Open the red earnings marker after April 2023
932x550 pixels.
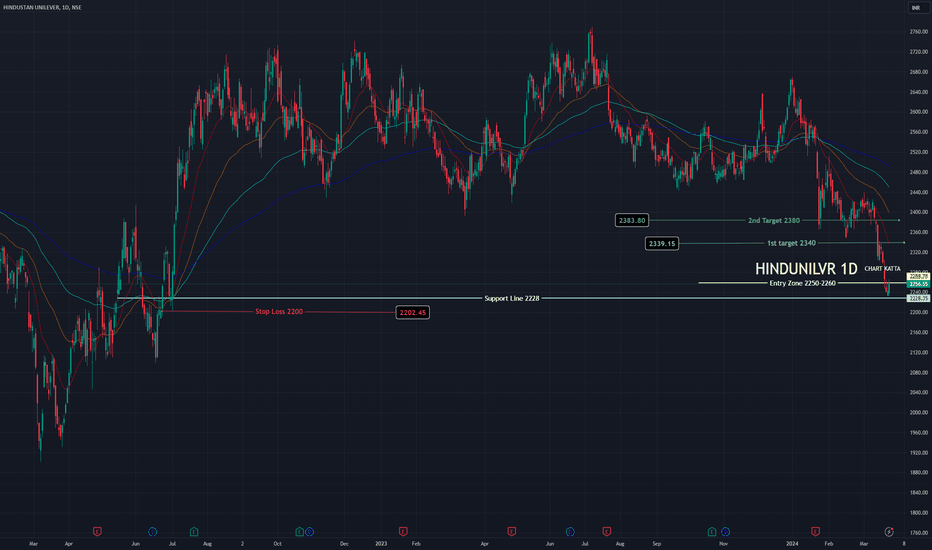click(511, 532)
